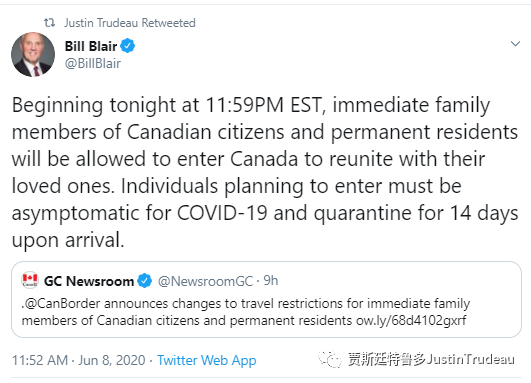Click the WeChat logo watermark icon
531x383 pixels.
click(x=330, y=359)
